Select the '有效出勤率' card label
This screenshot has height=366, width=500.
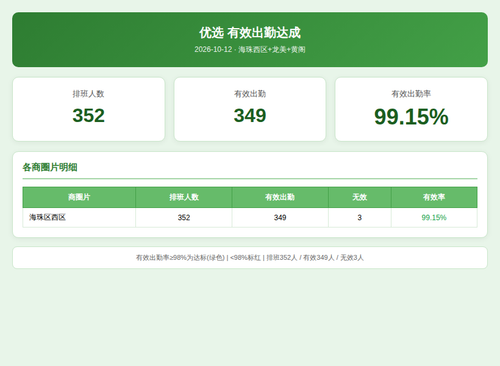(411, 94)
